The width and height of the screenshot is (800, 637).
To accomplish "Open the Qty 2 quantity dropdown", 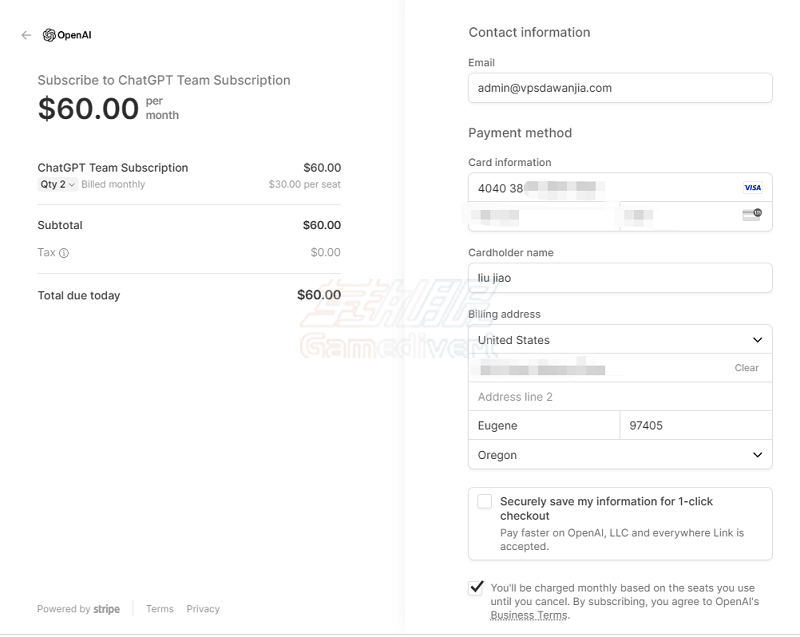I will (x=57, y=185).
